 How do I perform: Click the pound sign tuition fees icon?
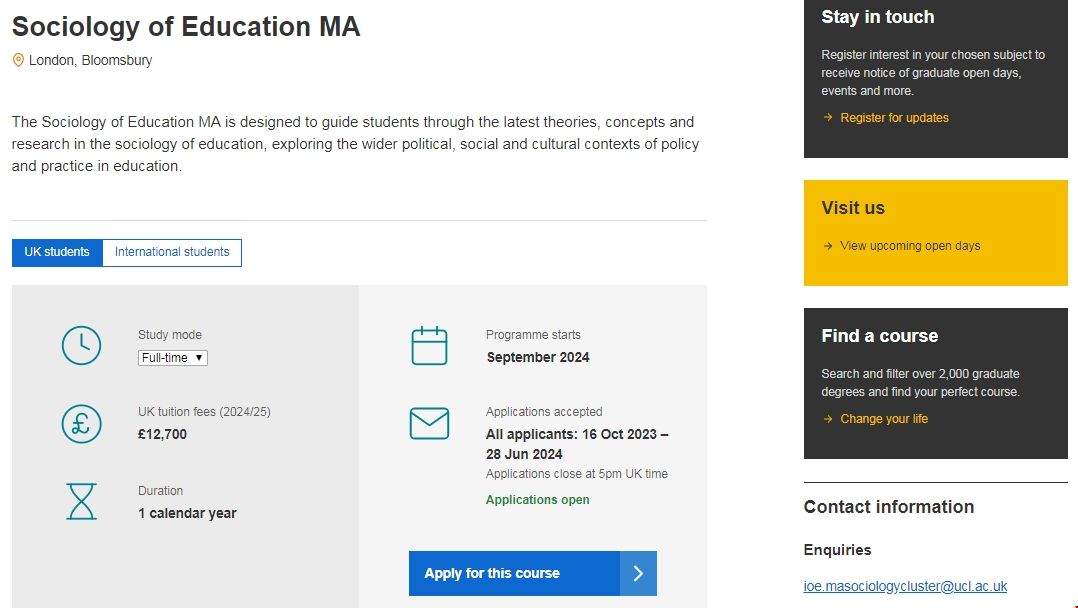[81, 423]
